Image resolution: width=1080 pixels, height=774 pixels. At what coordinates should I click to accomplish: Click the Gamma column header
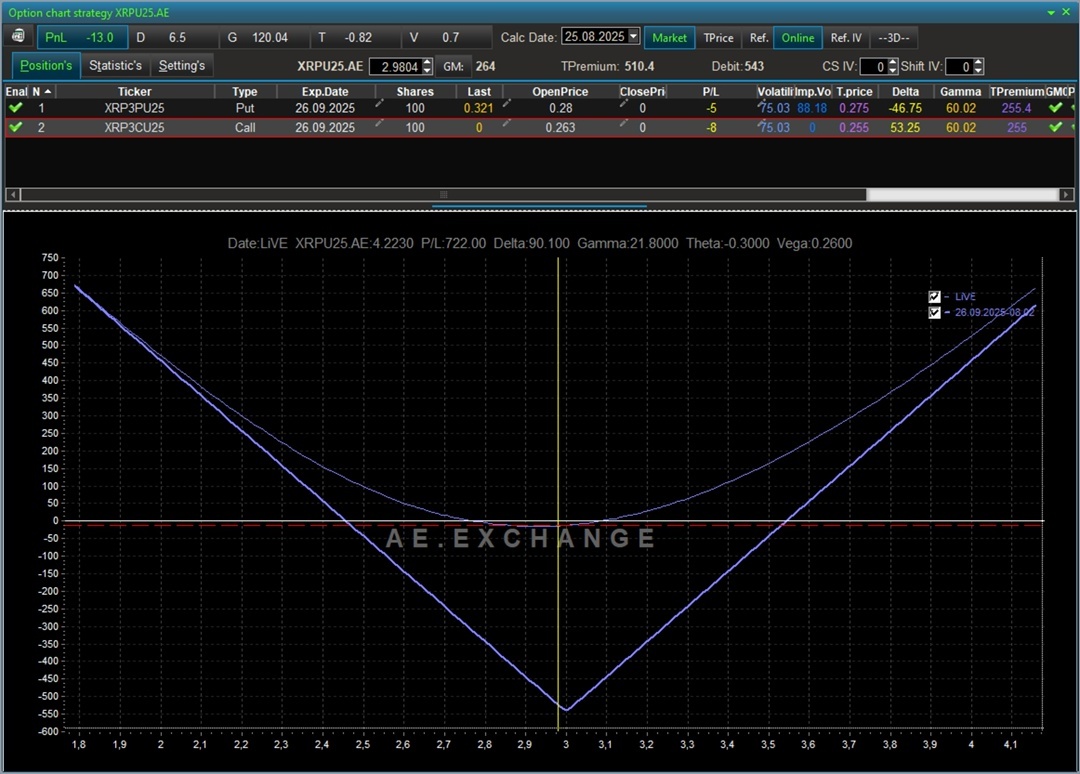click(x=960, y=92)
